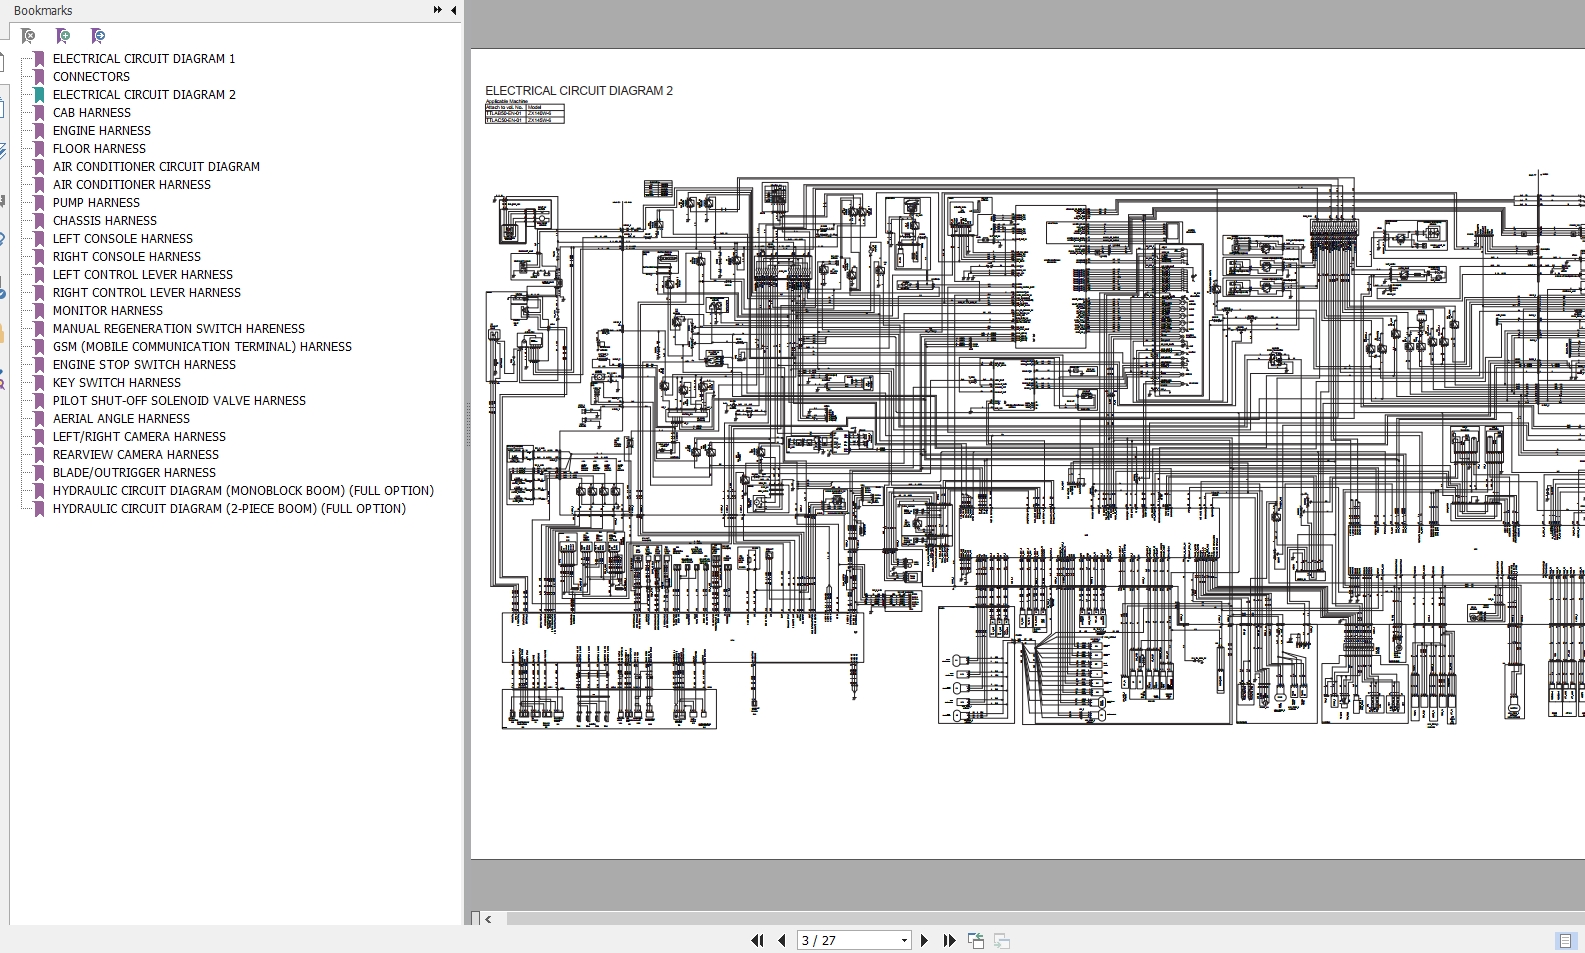The width and height of the screenshot is (1585, 953).
Task: Click the delete bookmark icon
Action: [28, 36]
